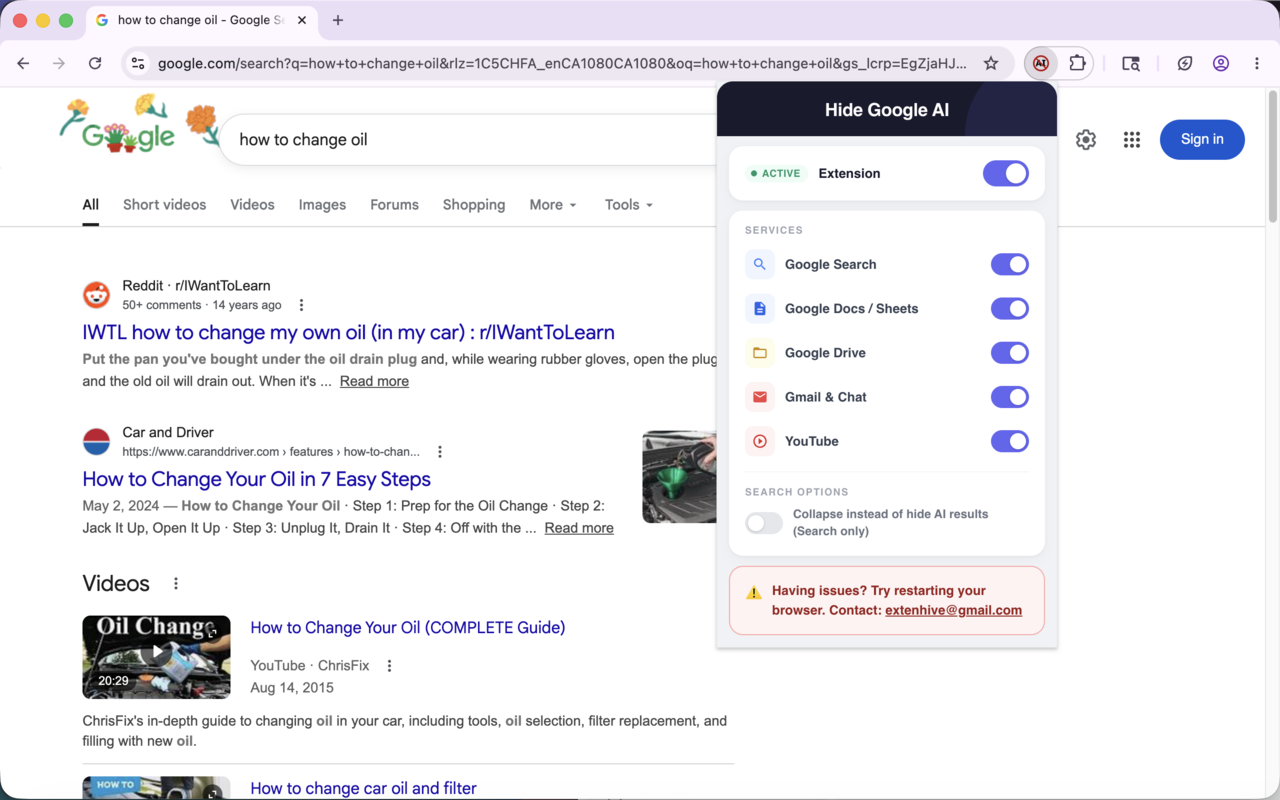Viewport: 1280px width, 800px height.
Task: Open How to Change Your Oil in 7 Easy Steps
Action: [x=256, y=480]
